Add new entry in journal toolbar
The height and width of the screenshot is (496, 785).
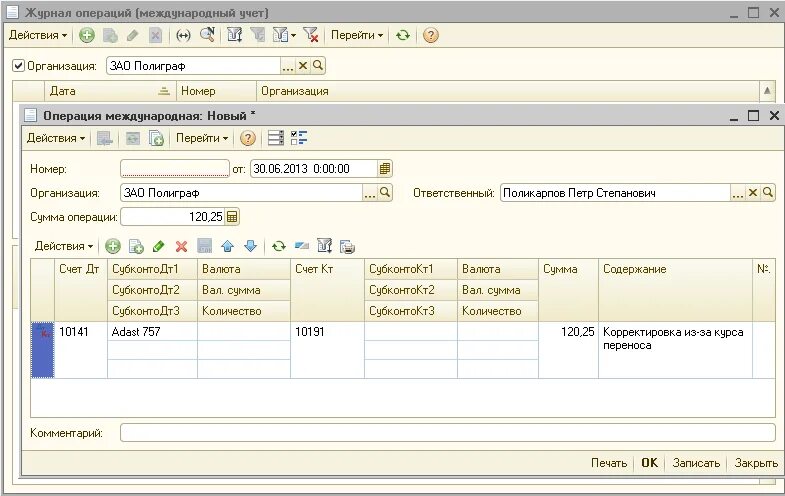[87, 35]
